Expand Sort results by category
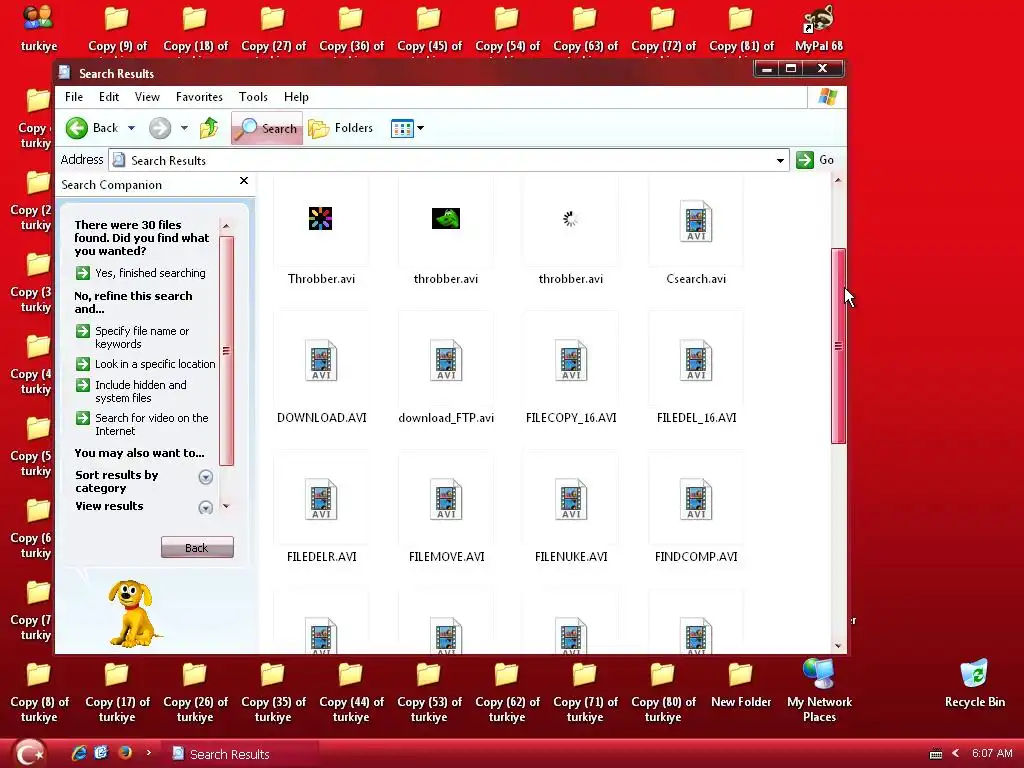The image size is (1024, 768). [x=205, y=477]
